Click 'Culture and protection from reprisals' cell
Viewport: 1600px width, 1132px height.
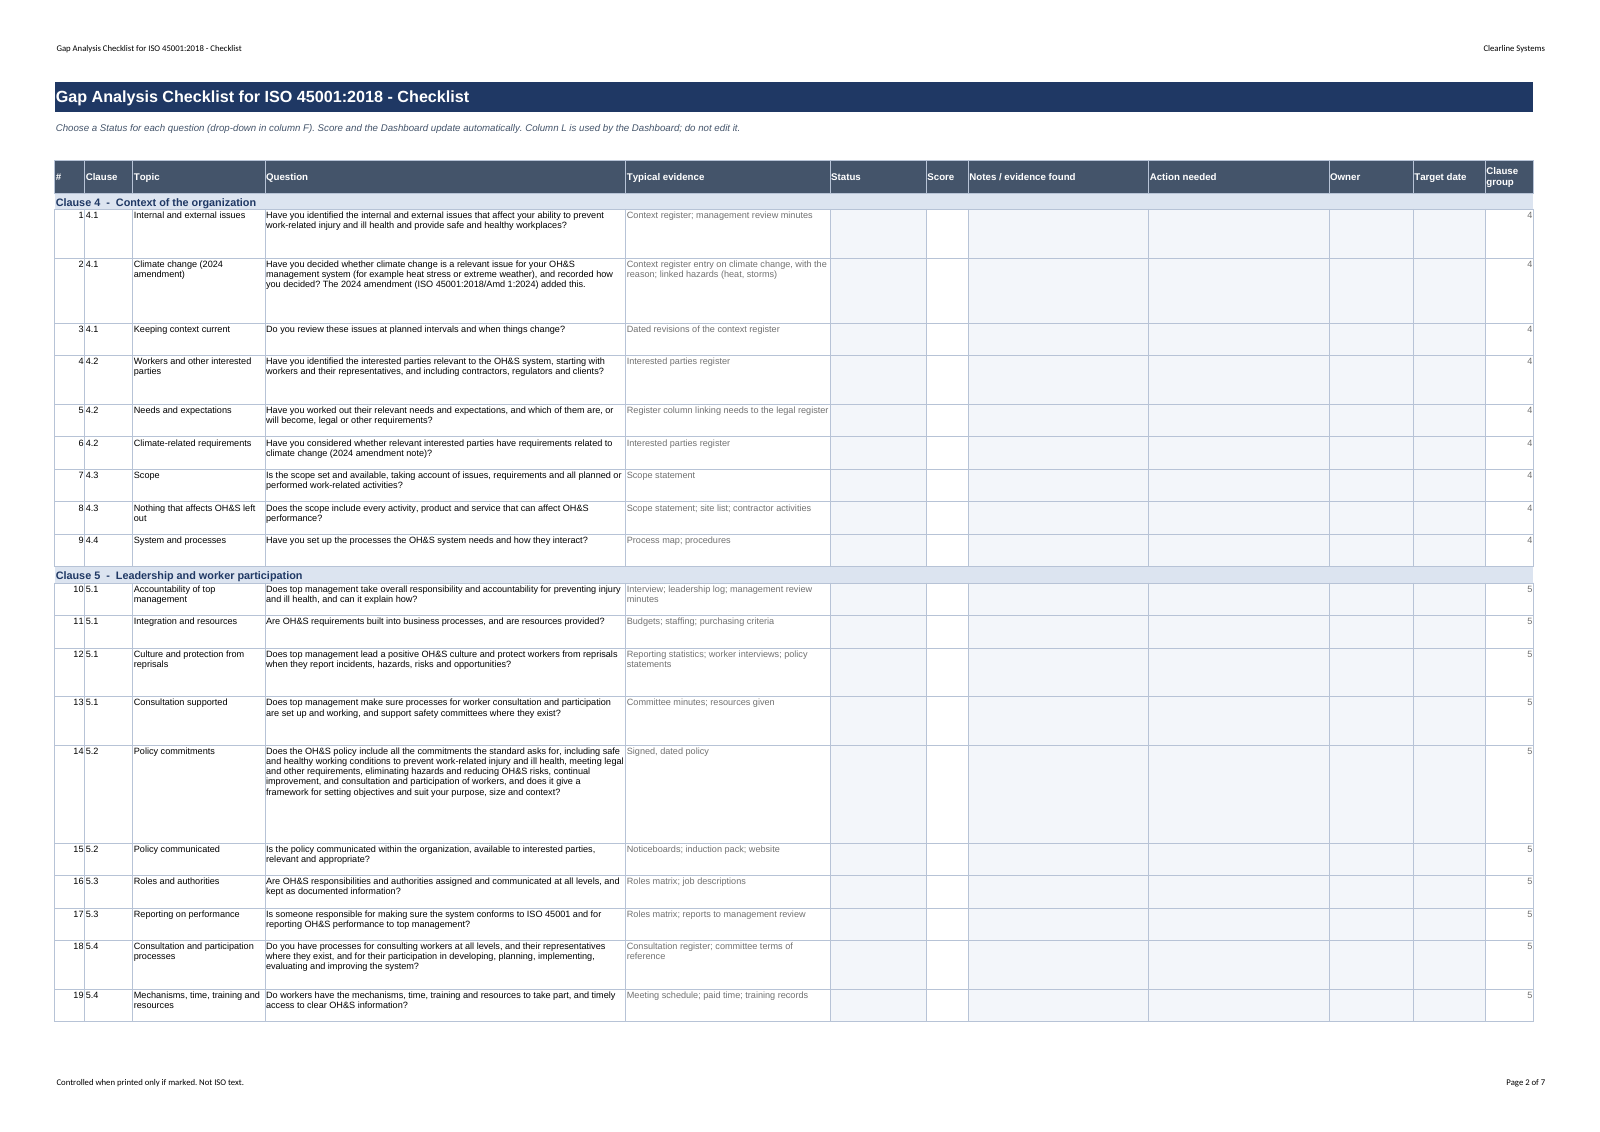click(x=198, y=672)
